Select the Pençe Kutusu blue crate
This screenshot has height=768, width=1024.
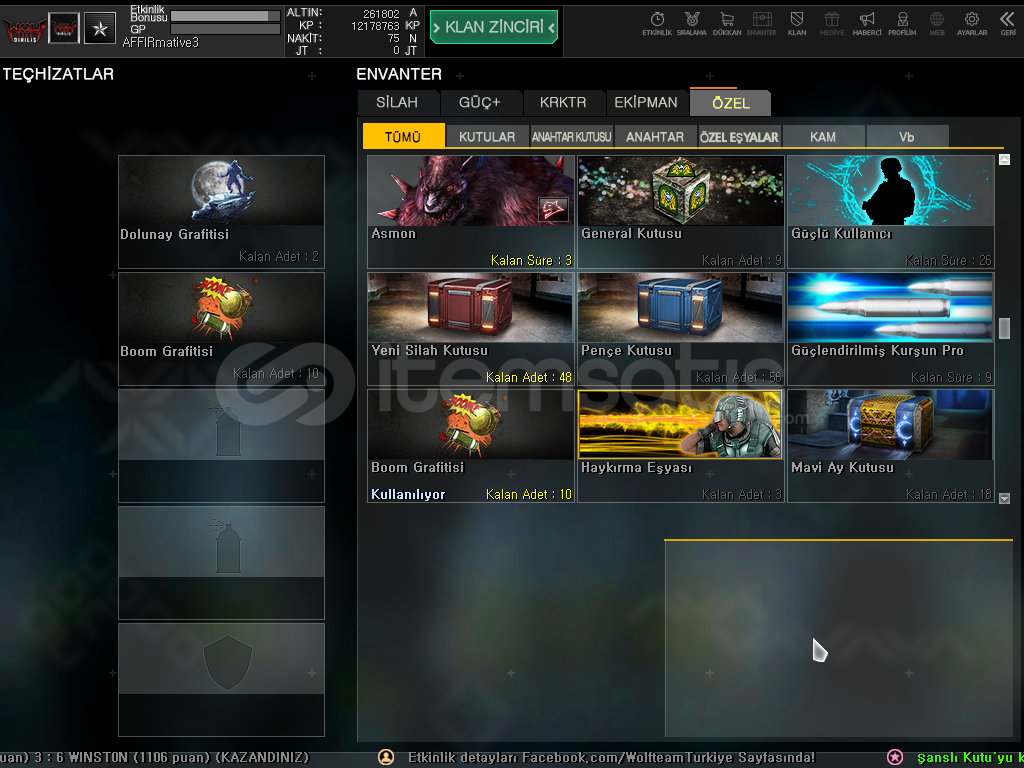click(680, 329)
